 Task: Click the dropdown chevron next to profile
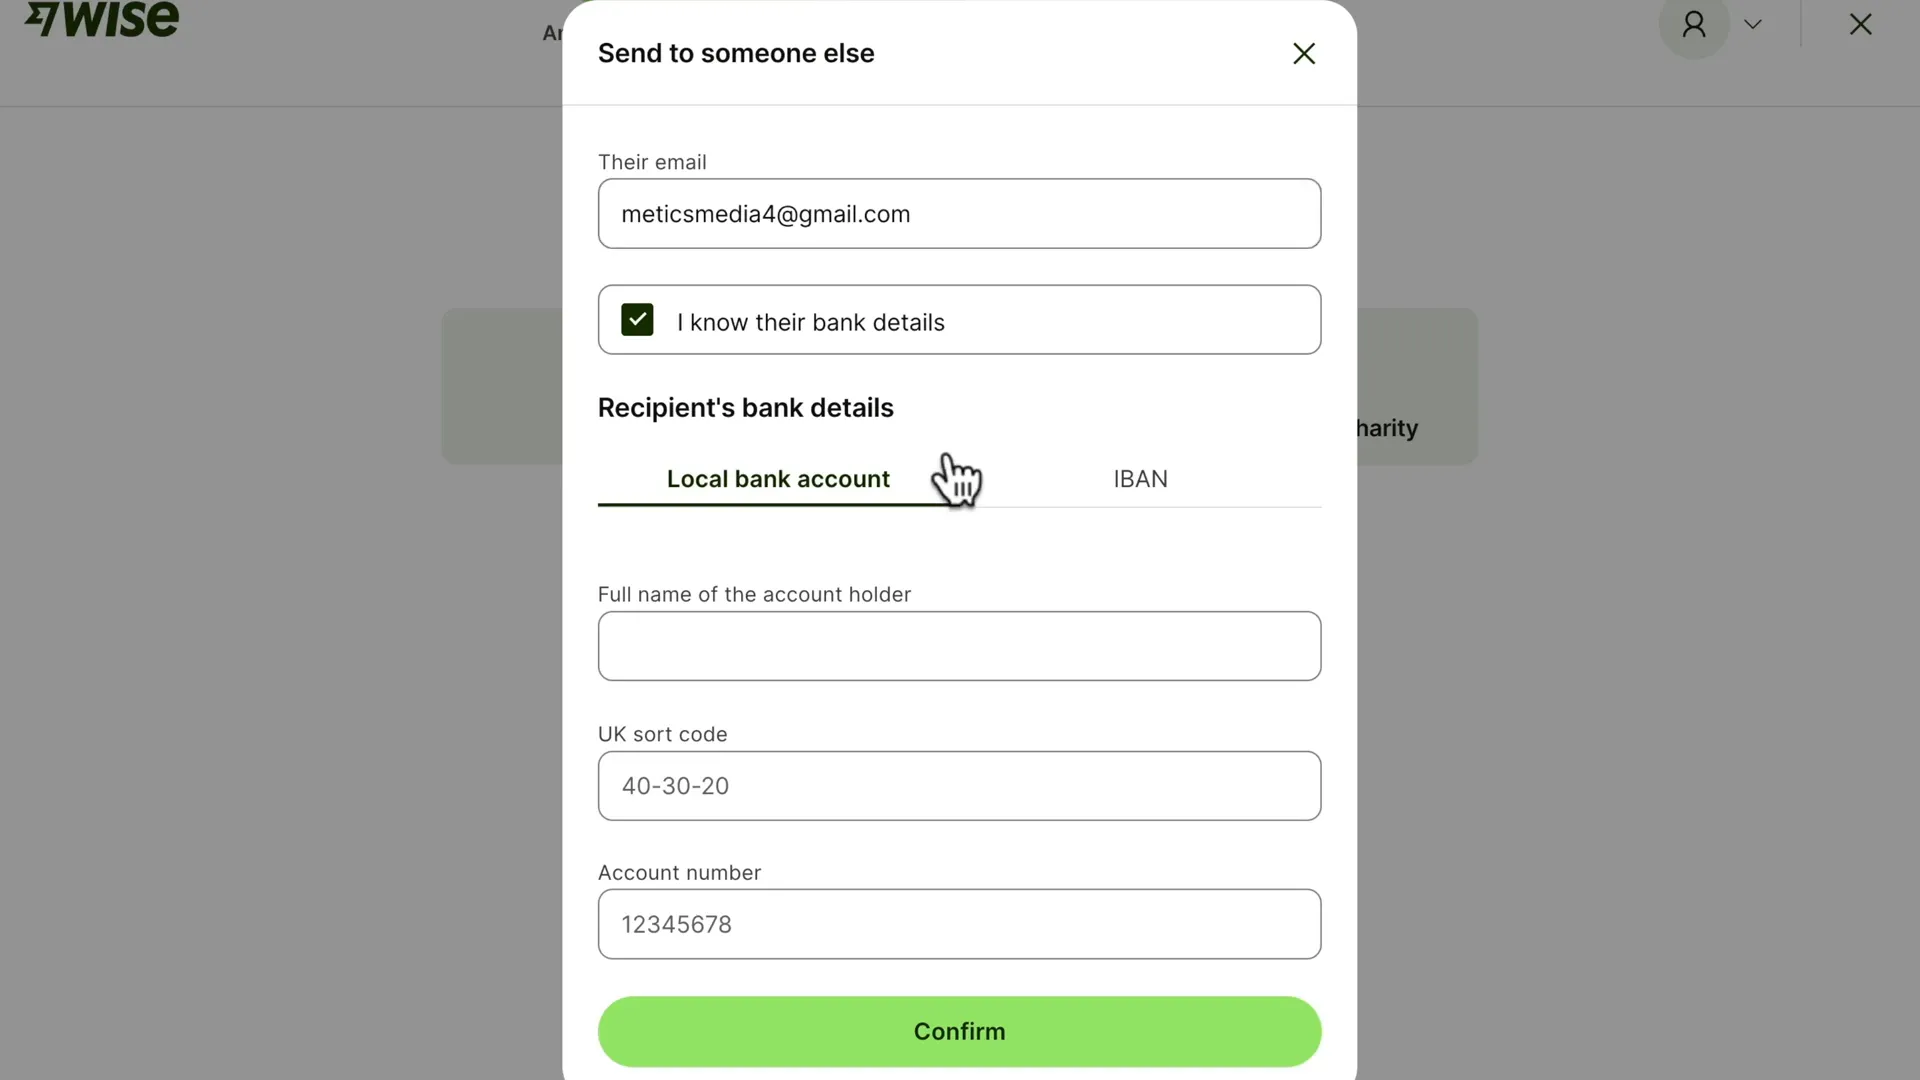(1753, 22)
